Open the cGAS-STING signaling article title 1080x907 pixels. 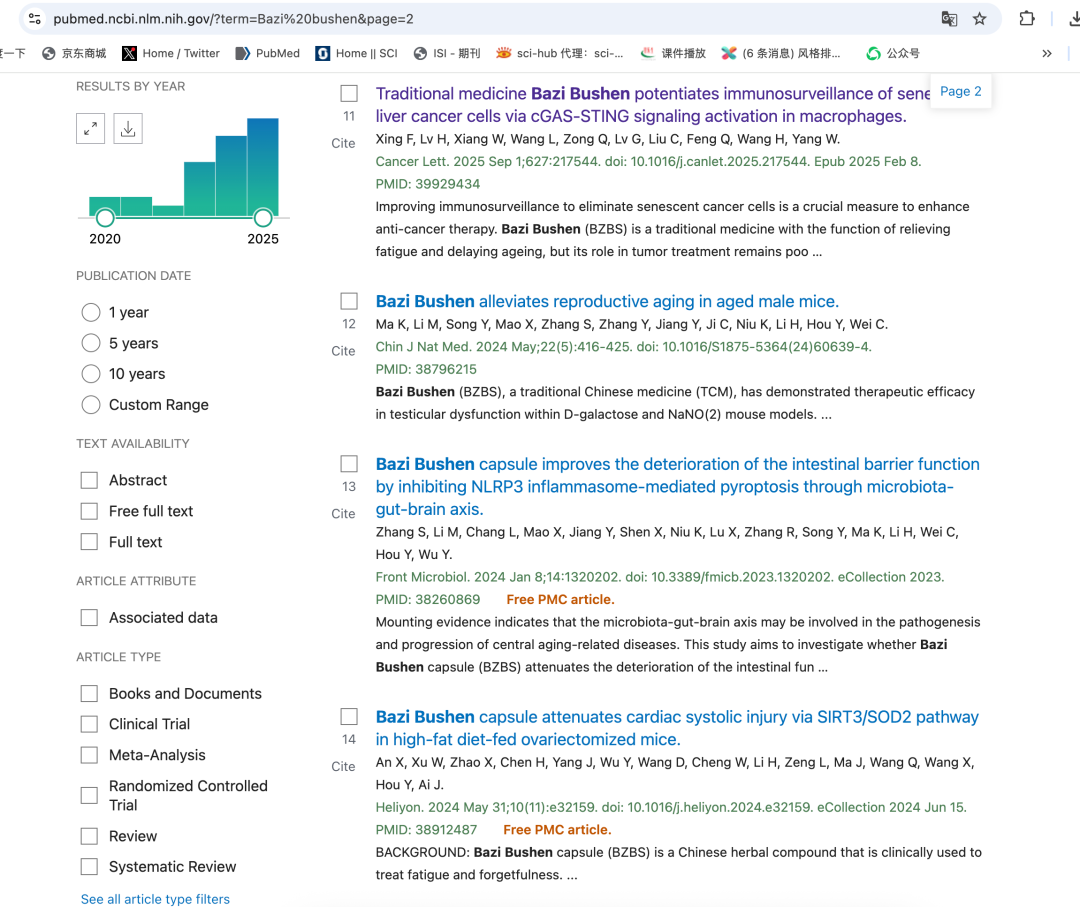[651, 105]
